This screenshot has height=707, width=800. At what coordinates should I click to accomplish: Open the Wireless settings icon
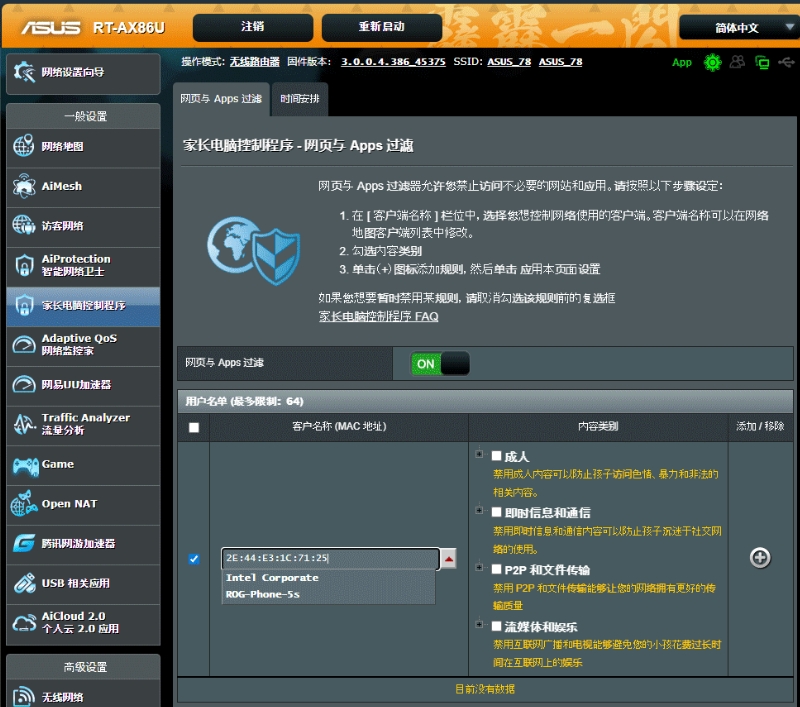coord(23,697)
